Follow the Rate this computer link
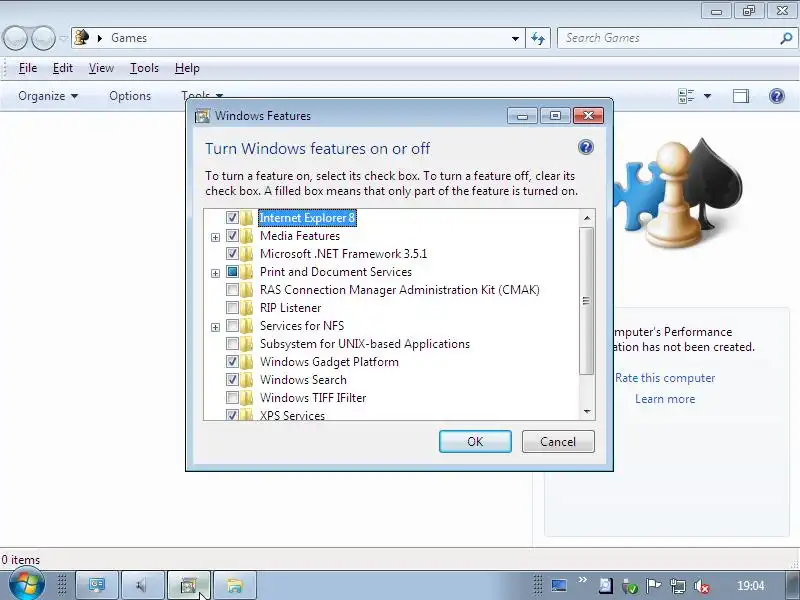Viewport: 800px width, 600px height. [x=665, y=378]
